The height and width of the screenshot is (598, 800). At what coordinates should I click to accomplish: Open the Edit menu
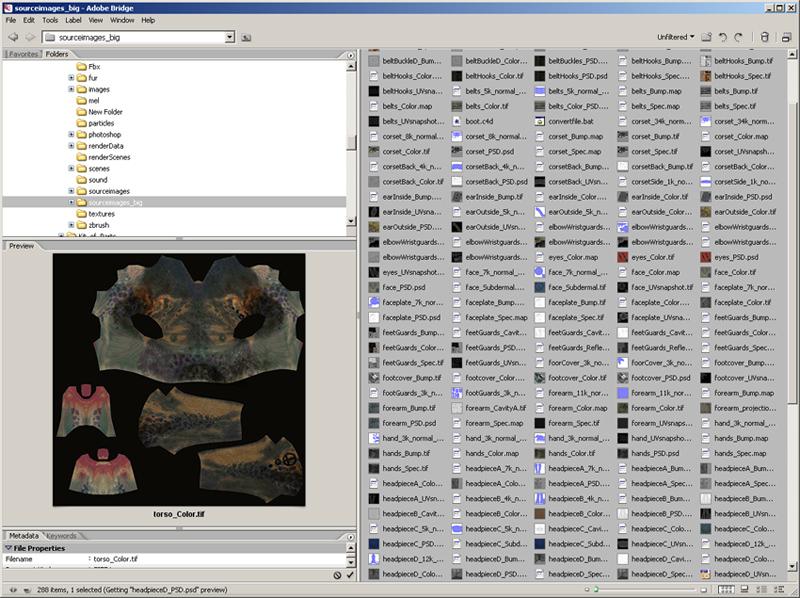point(29,20)
